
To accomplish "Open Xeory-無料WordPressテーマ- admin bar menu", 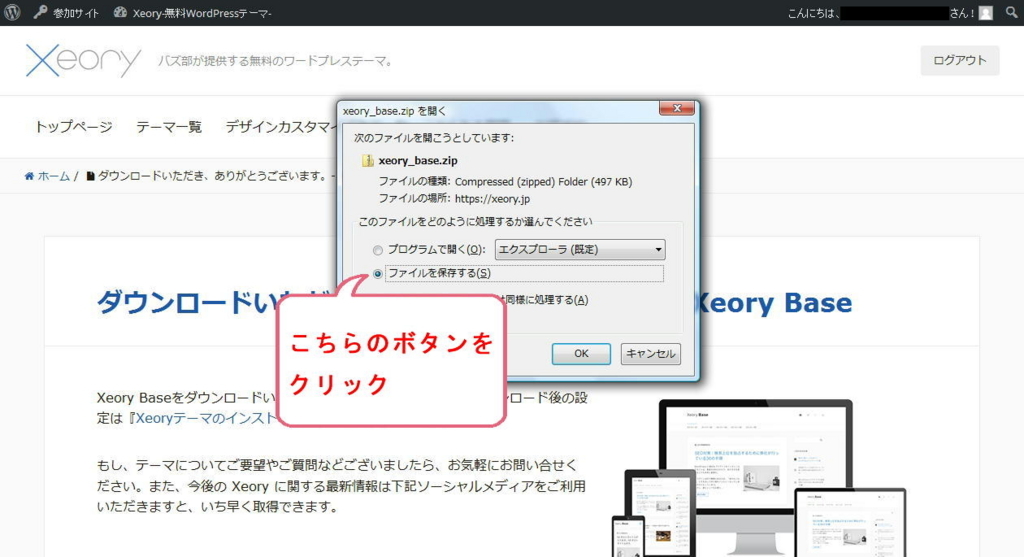I will (x=202, y=13).
